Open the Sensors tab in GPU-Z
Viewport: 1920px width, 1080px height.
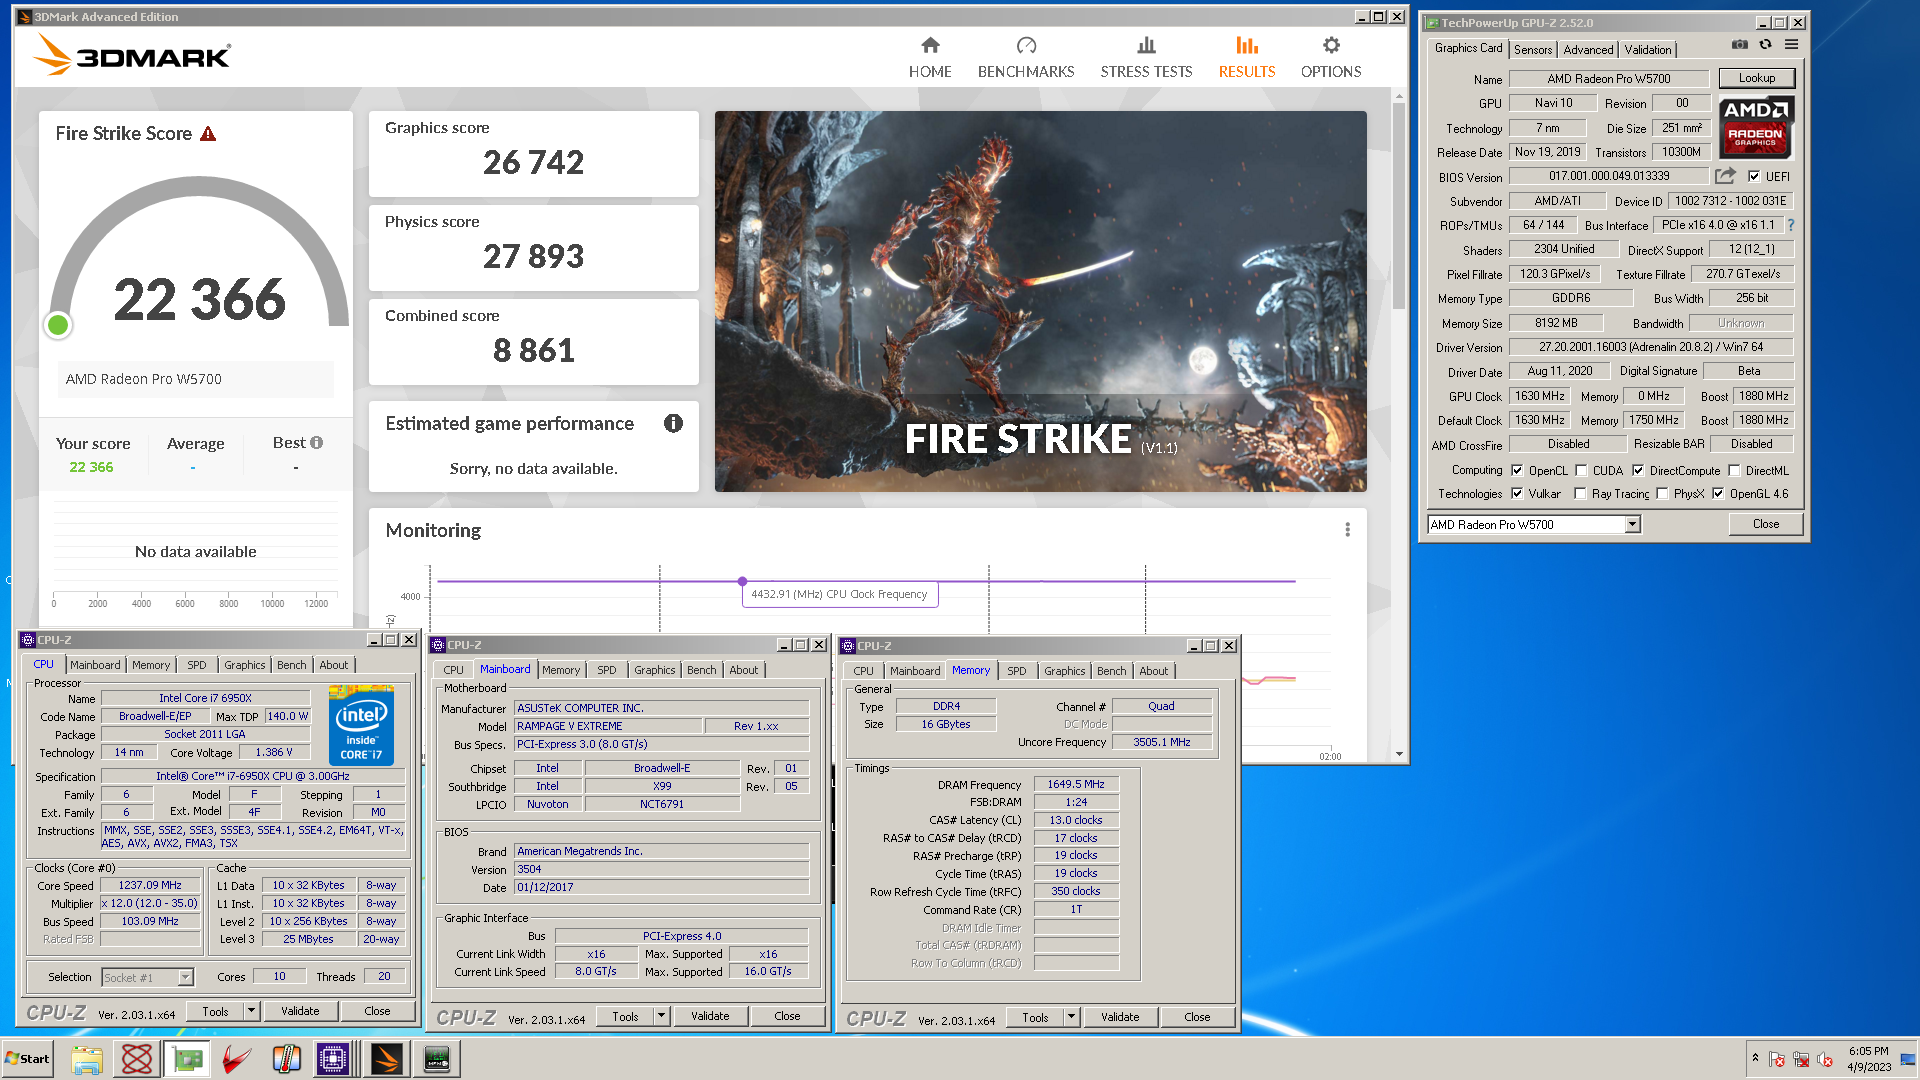(x=1533, y=49)
